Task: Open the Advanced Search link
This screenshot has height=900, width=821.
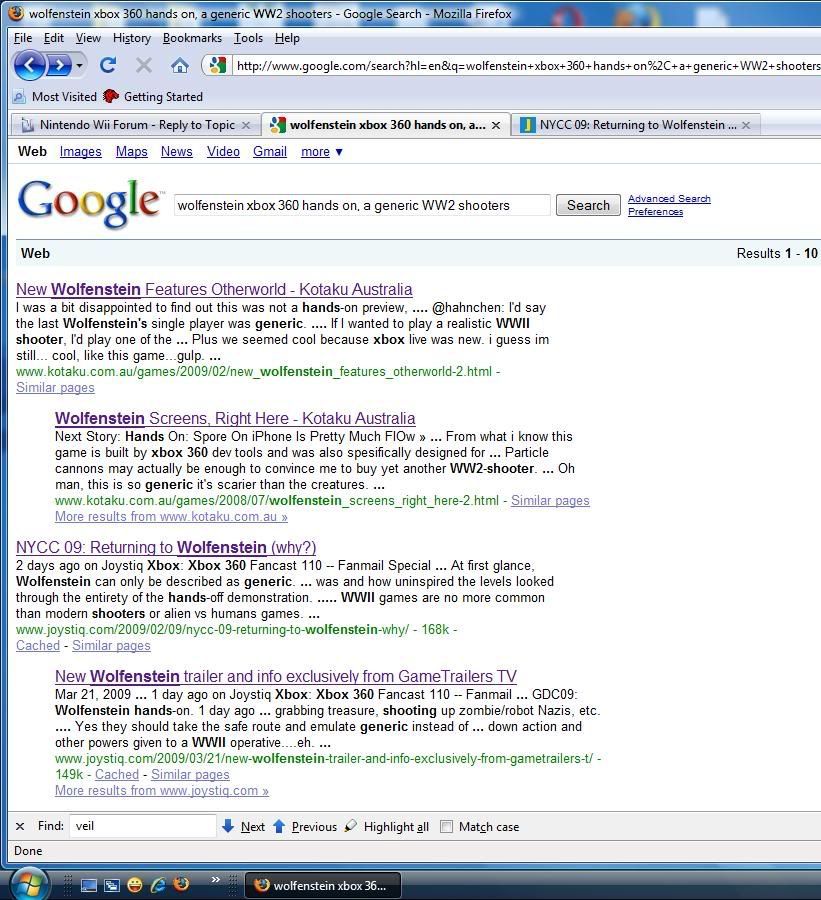Action: click(669, 199)
